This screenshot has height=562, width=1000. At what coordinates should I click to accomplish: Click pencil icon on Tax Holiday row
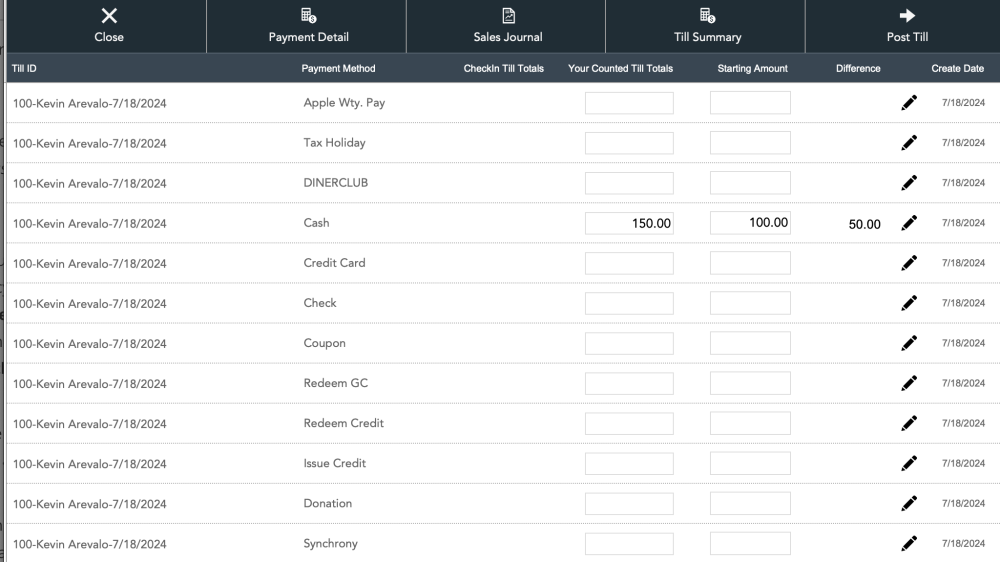908,143
